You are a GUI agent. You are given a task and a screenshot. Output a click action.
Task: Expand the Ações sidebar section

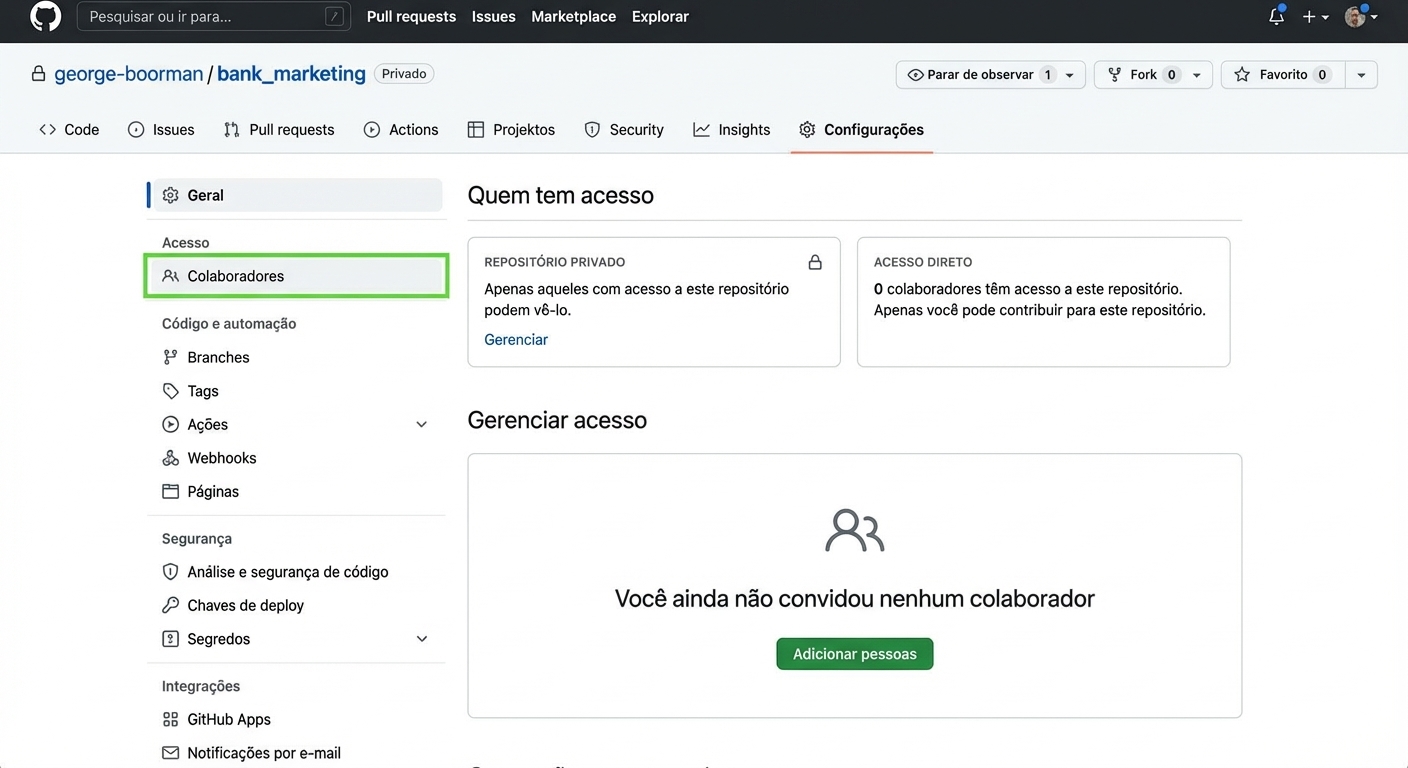coord(421,424)
